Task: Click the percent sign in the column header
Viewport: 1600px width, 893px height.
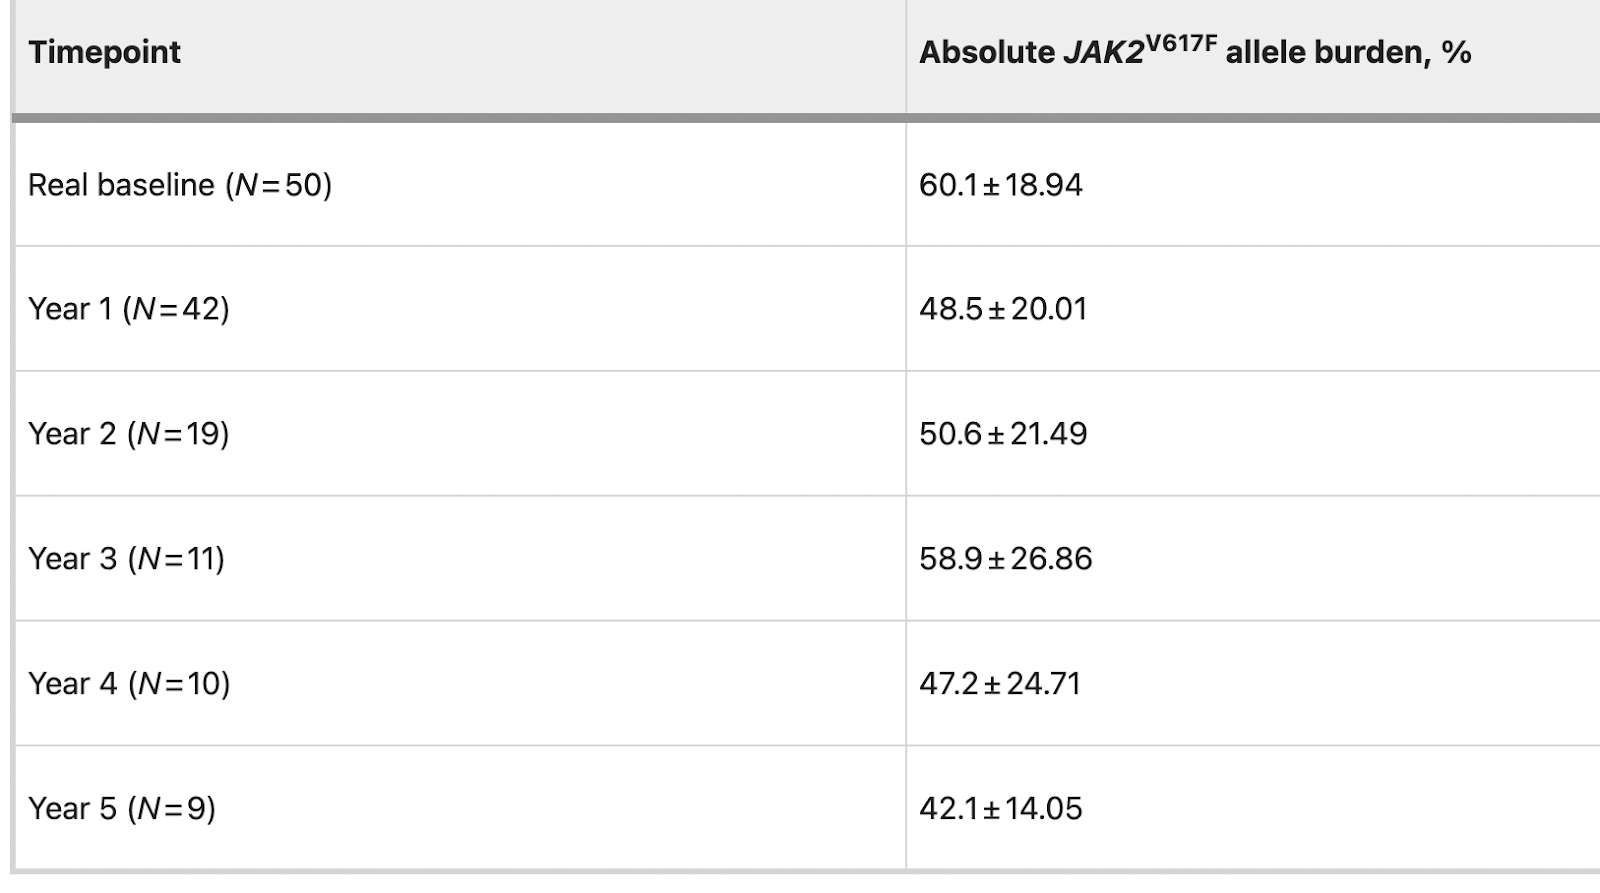Action: click(1456, 52)
